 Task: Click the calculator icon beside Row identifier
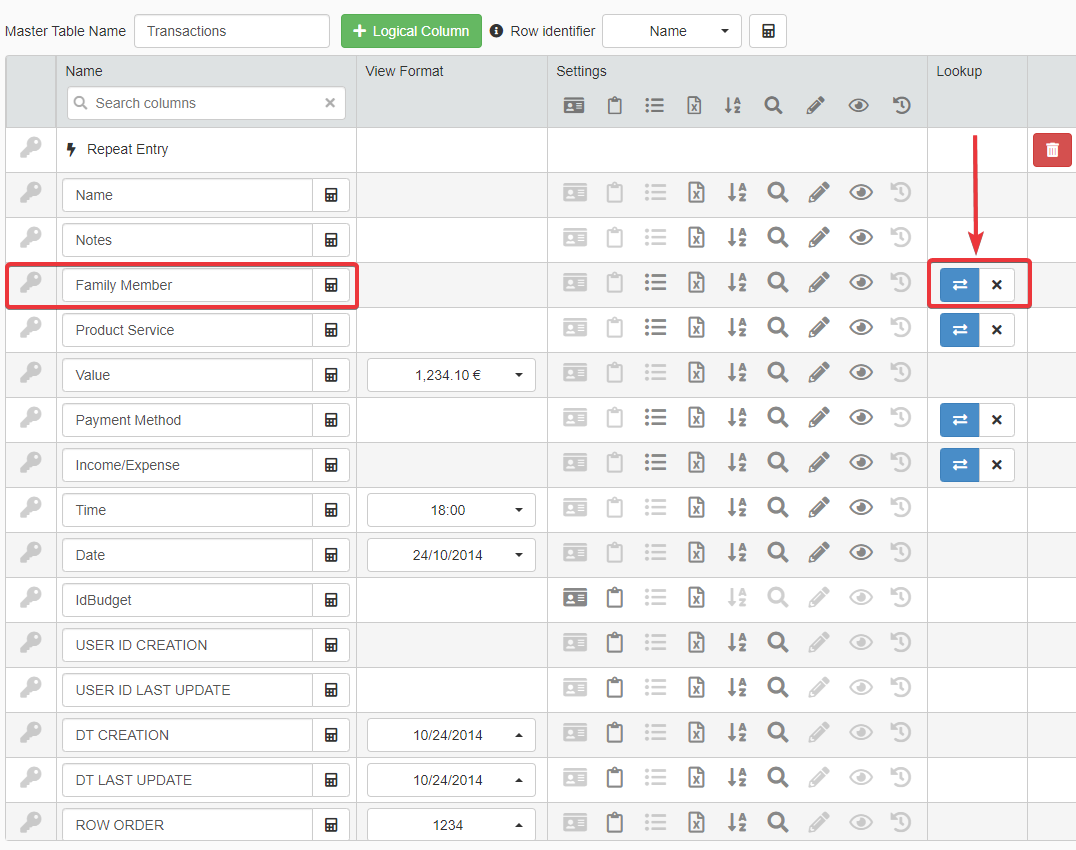pos(768,31)
